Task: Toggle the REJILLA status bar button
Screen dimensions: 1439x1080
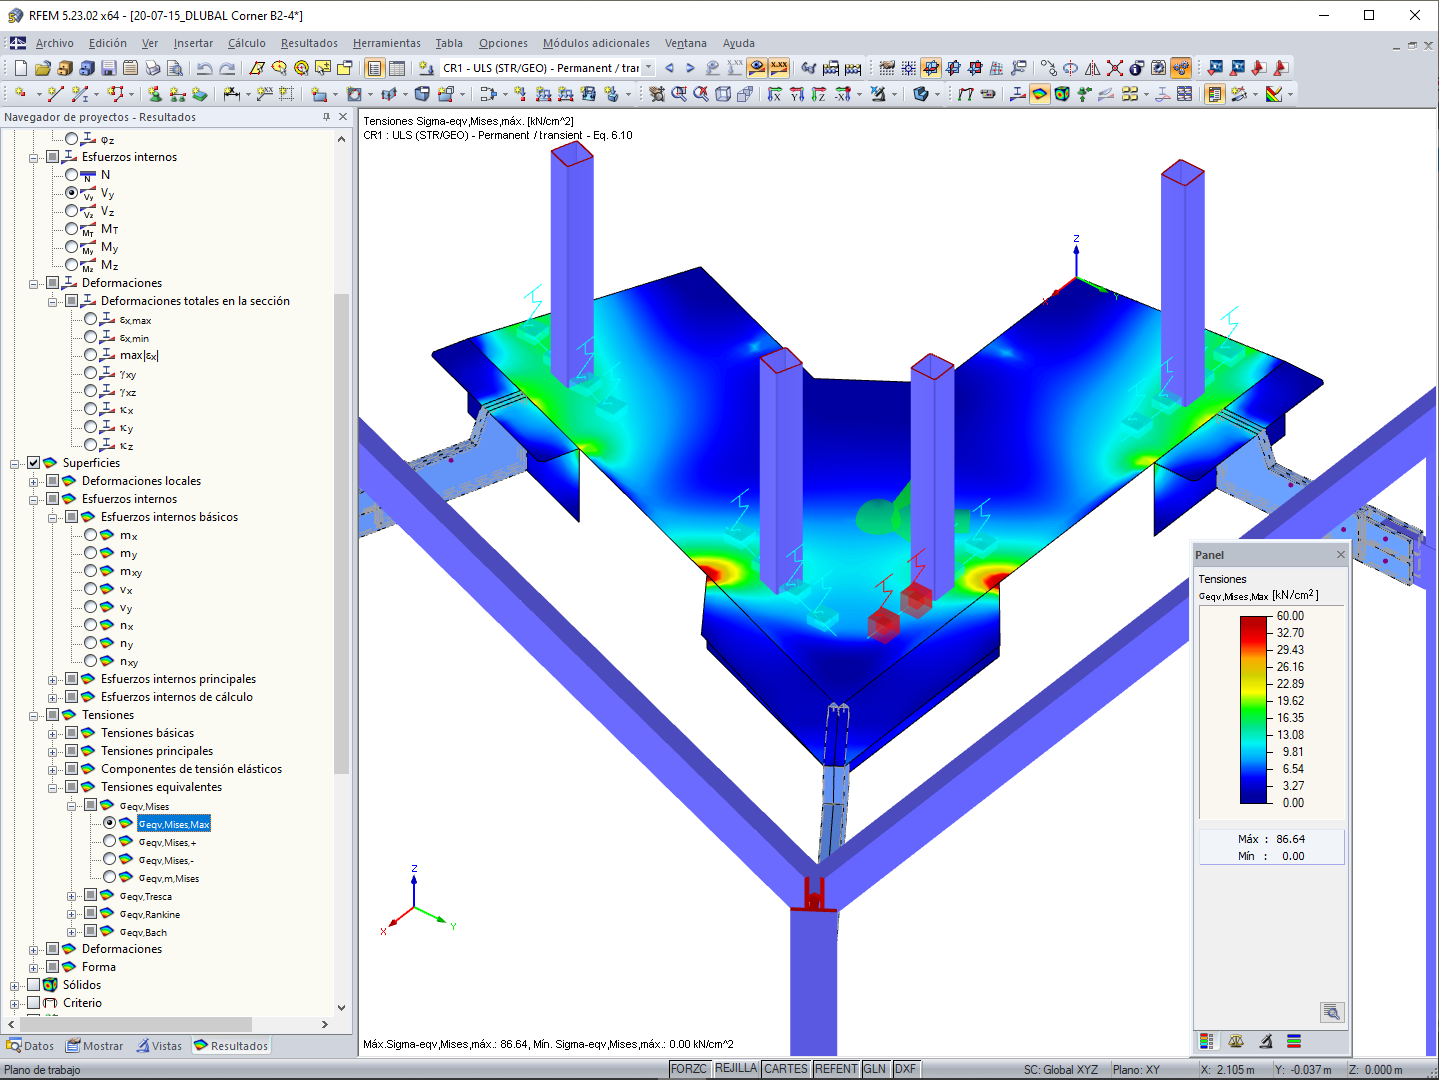Action: click(736, 1069)
